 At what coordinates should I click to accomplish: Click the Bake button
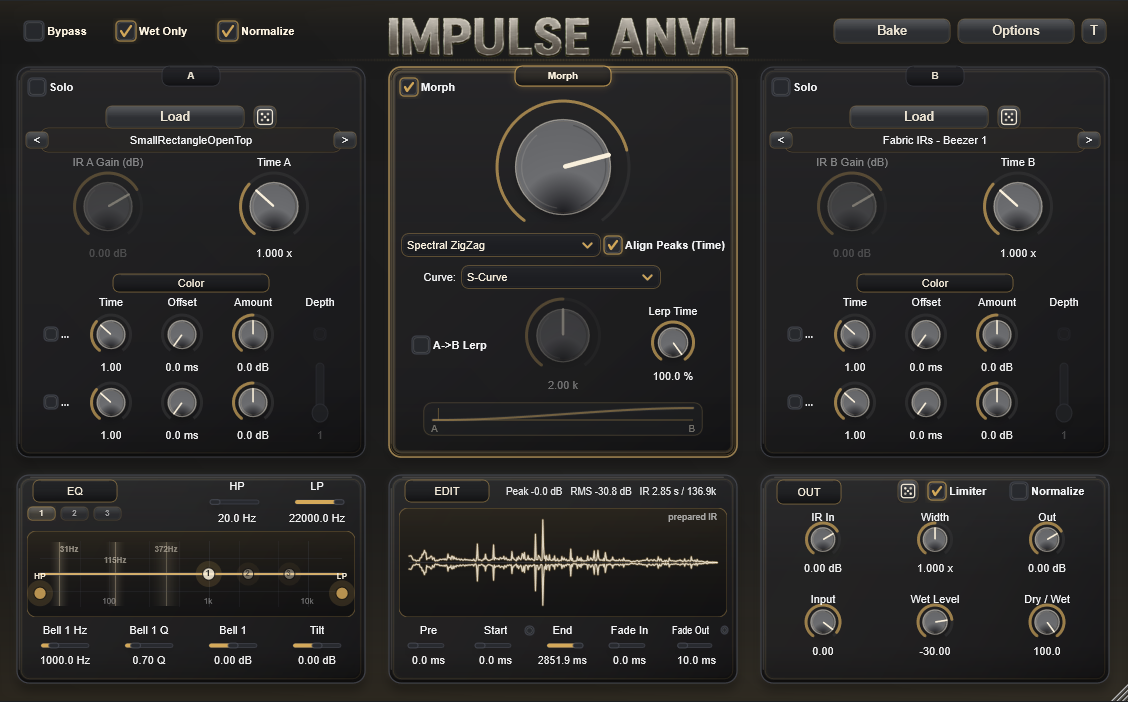891,30
